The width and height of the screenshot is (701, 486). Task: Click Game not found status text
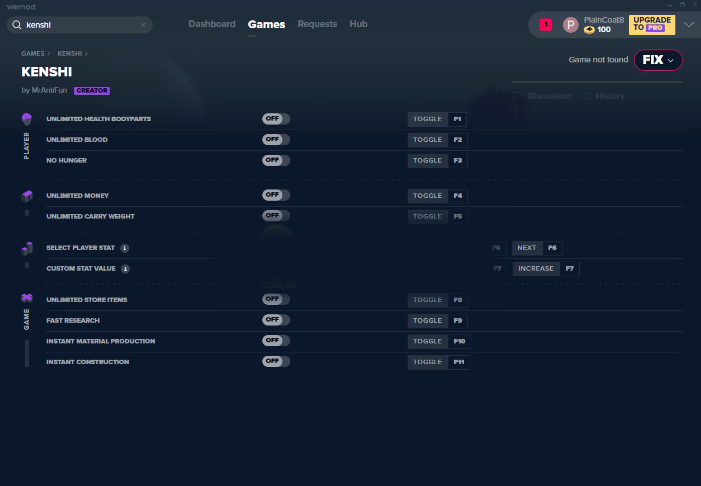(x=598, y=60)
